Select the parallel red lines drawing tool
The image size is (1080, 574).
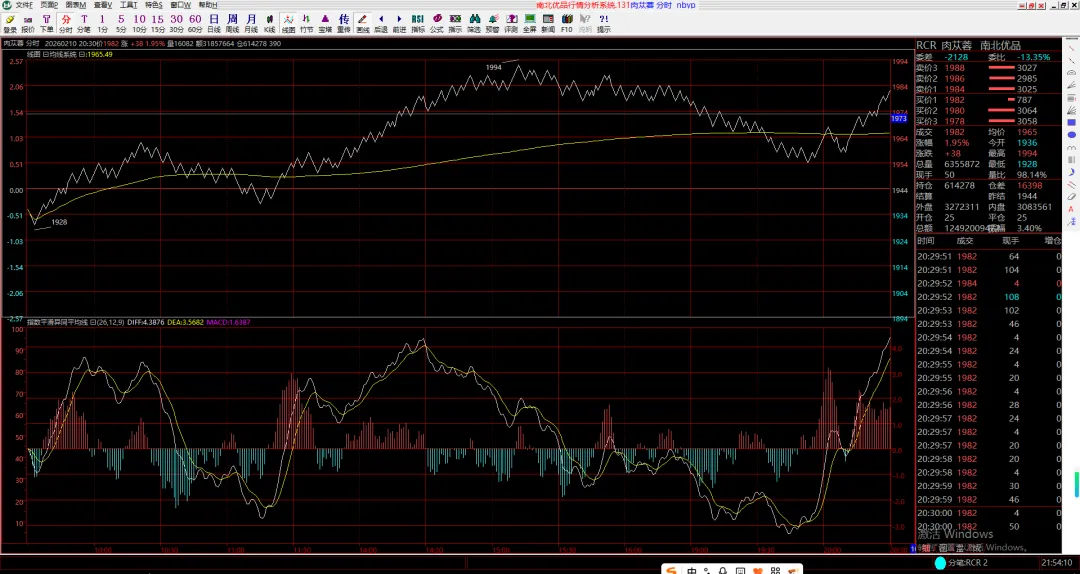pos(1072,185)
